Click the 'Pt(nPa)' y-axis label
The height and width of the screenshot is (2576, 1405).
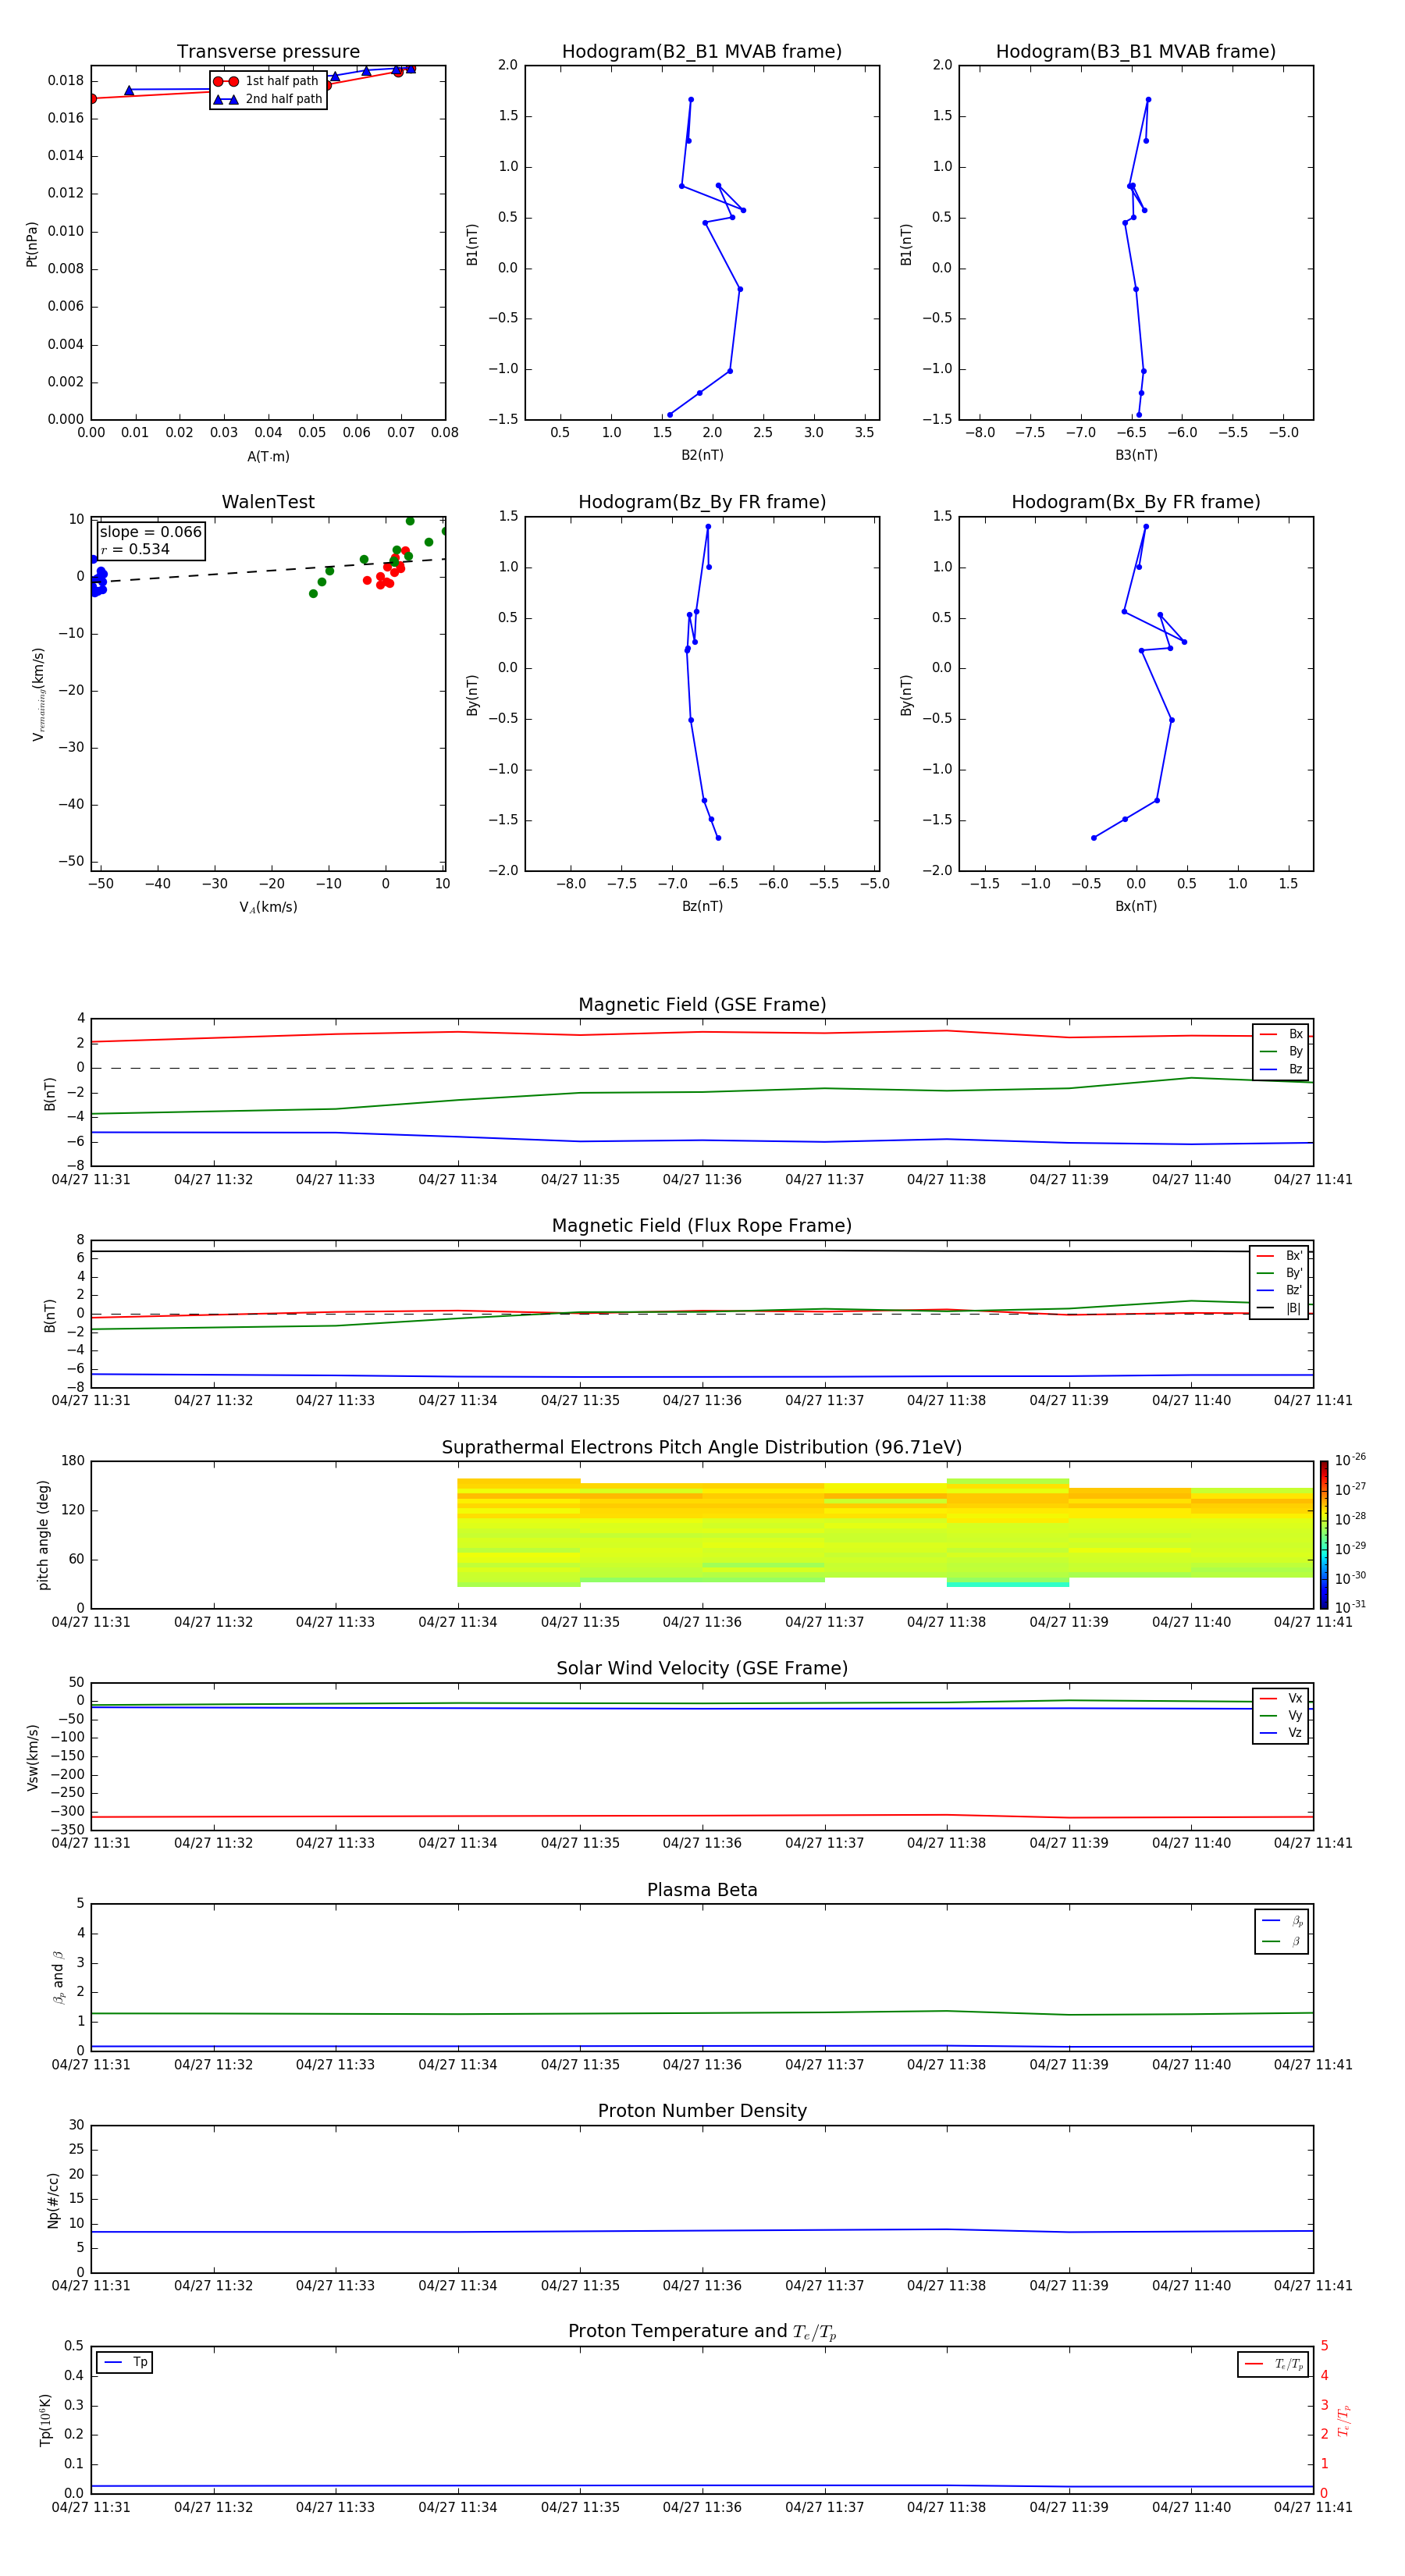[32, 243]
